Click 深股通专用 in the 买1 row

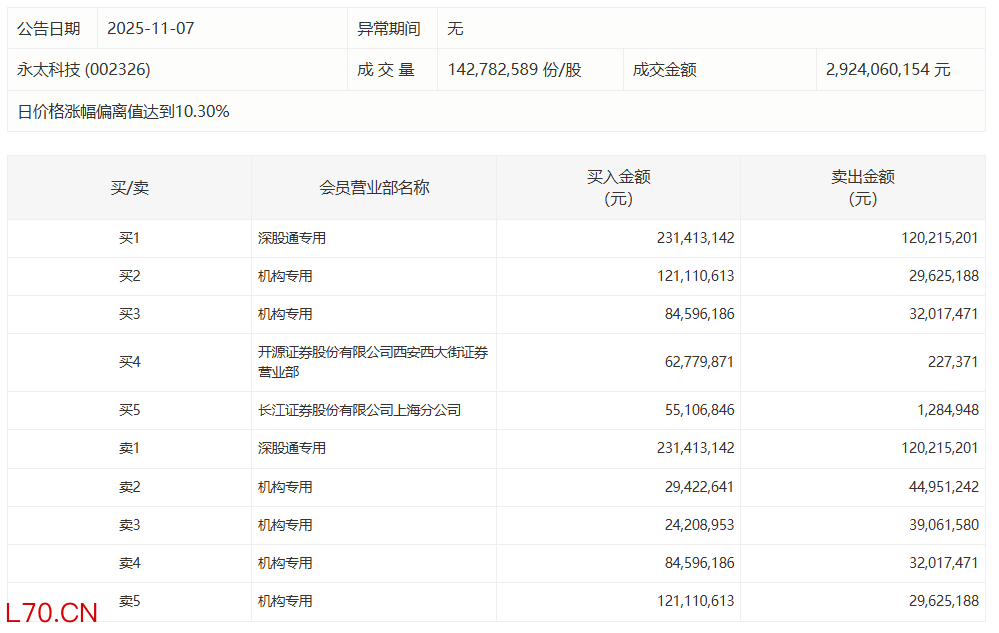pyautogui.click(x=292, y=238)
